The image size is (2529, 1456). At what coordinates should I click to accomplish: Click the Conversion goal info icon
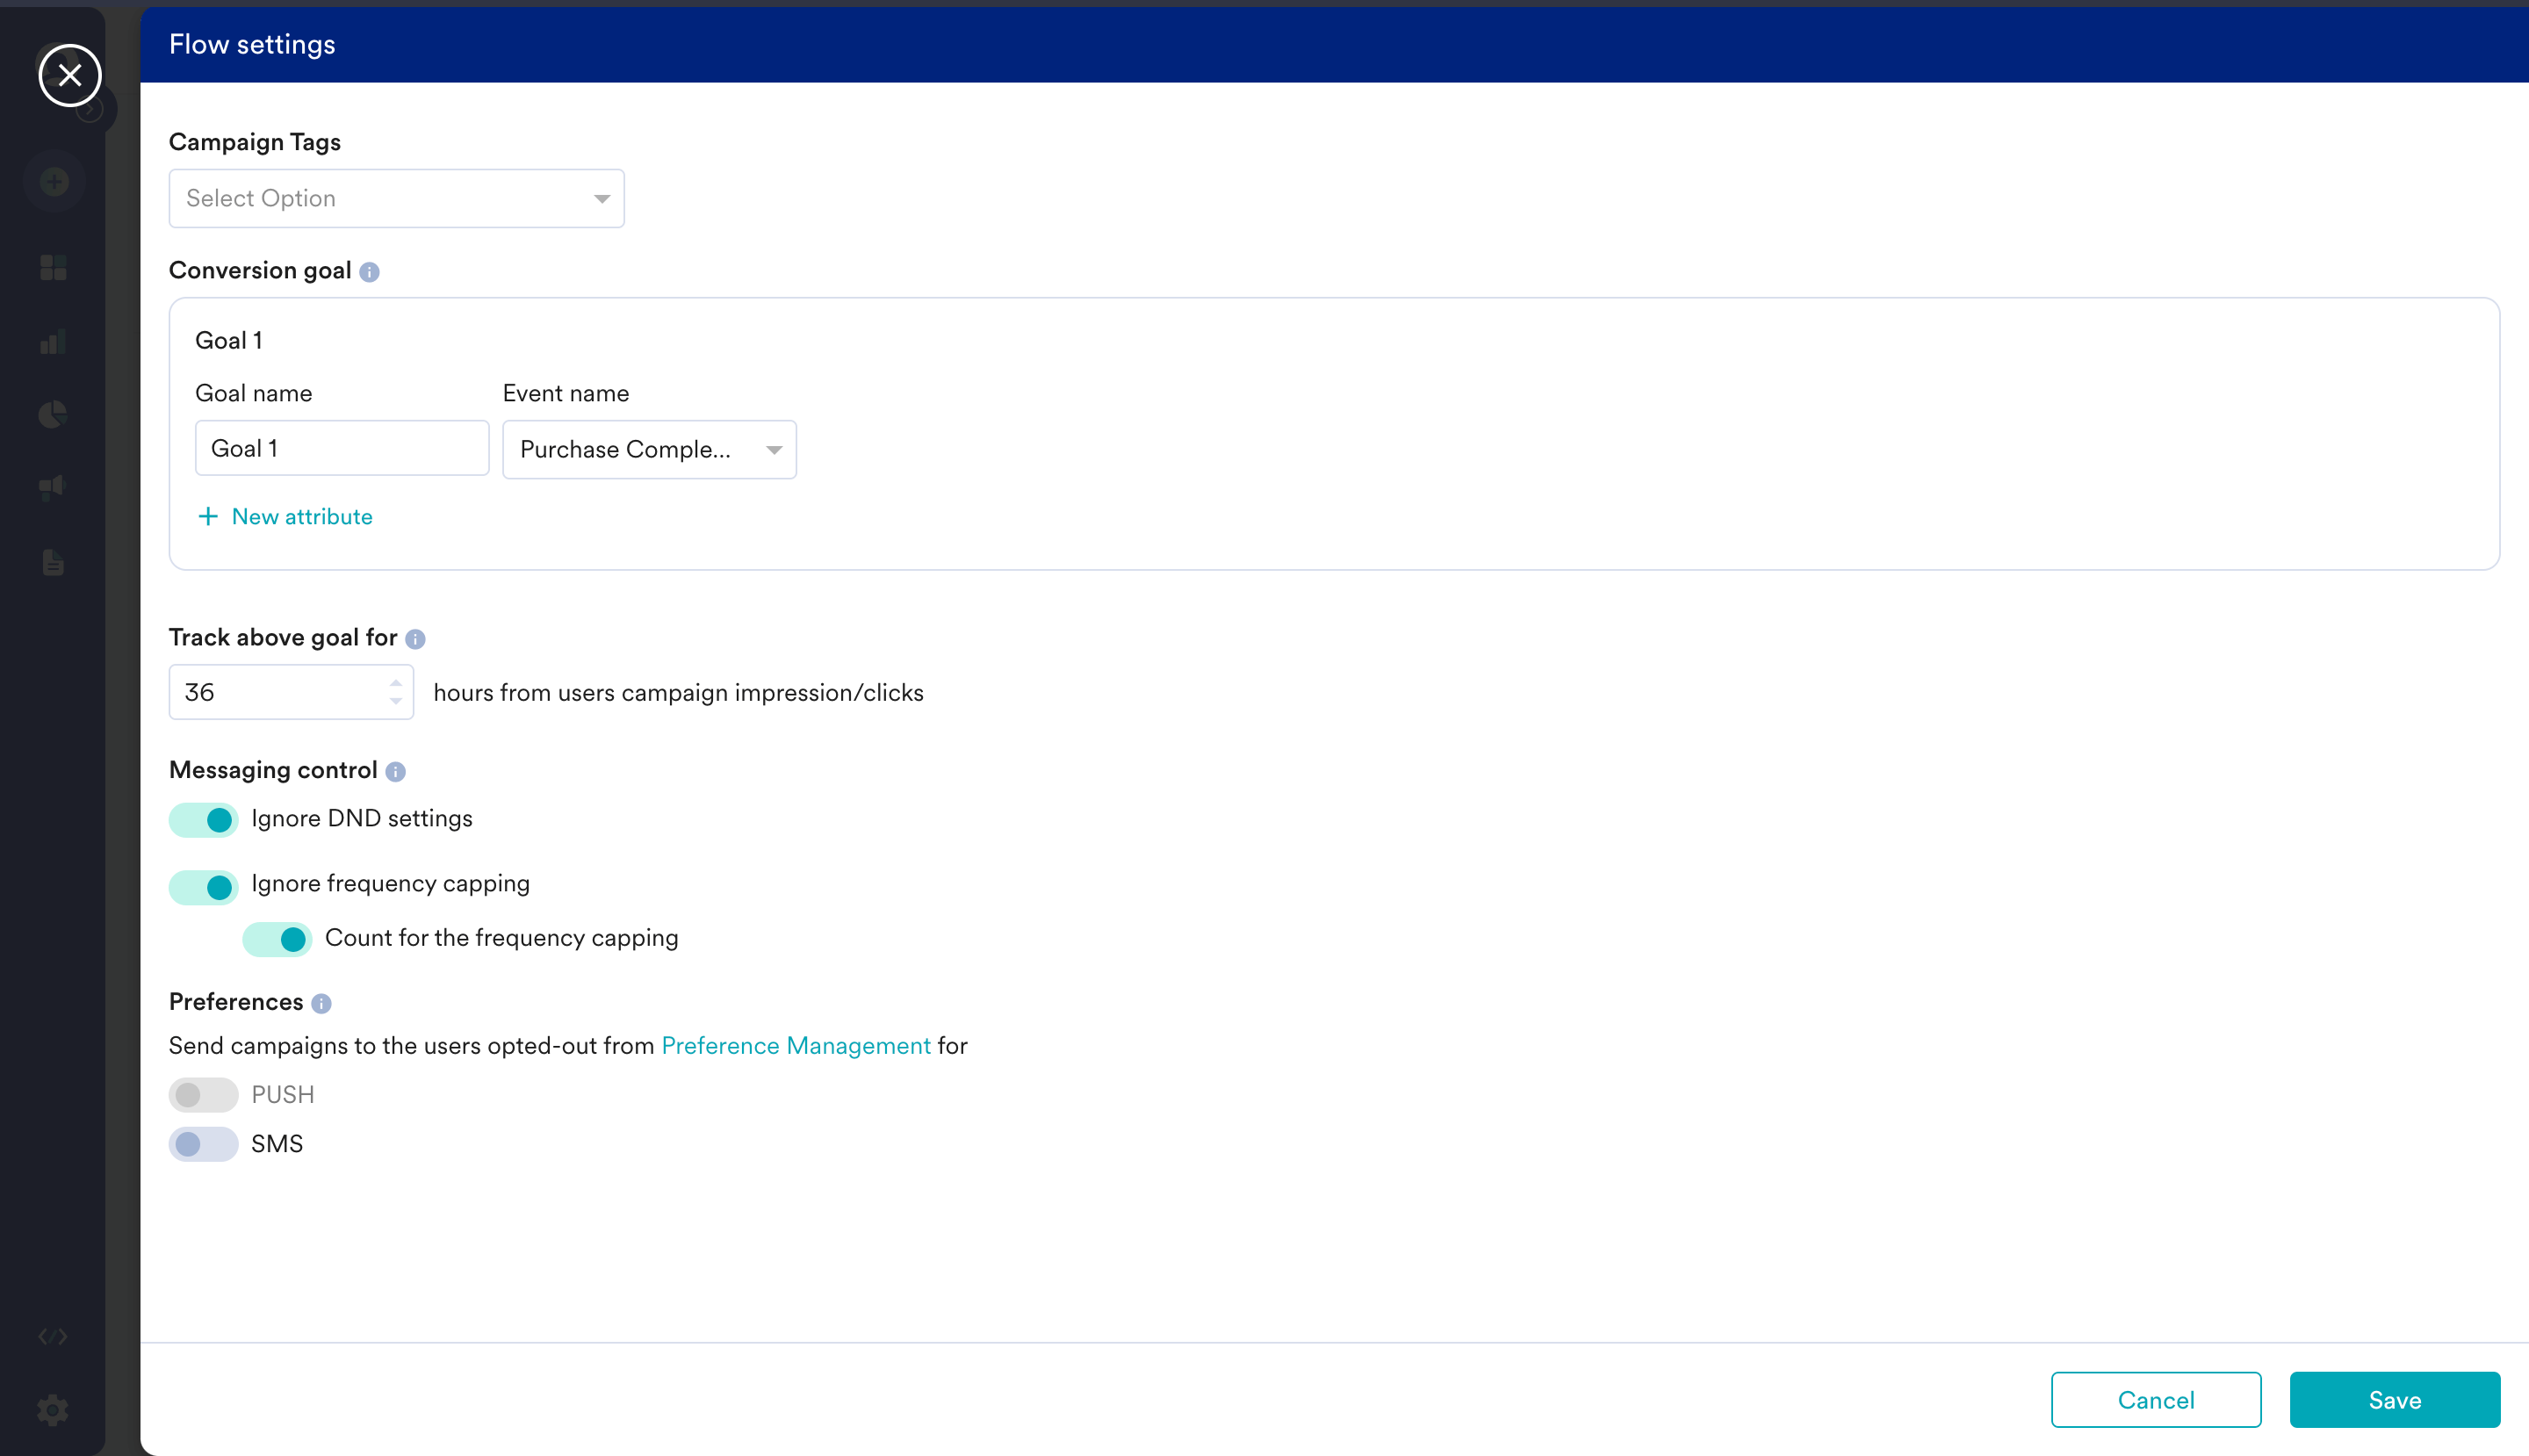pos(369,272)
